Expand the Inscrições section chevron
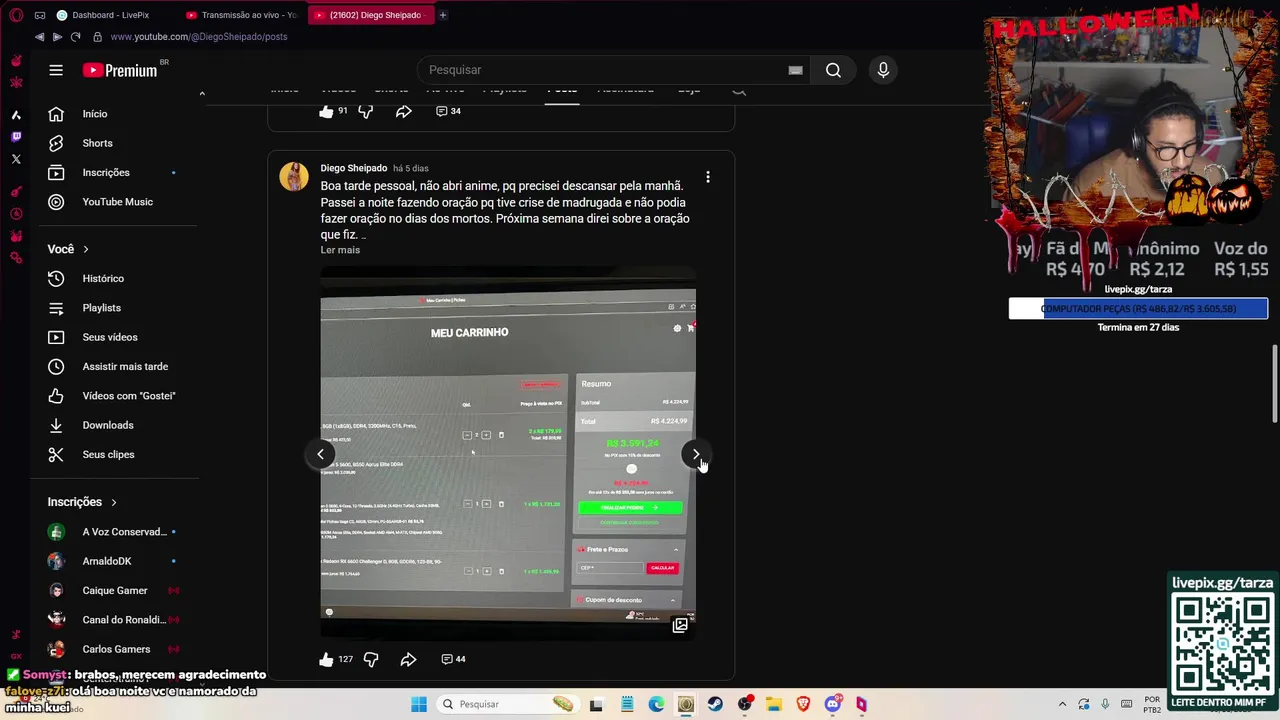The height and width of the screenshot is (720, 1280). [x=114, y=502]
